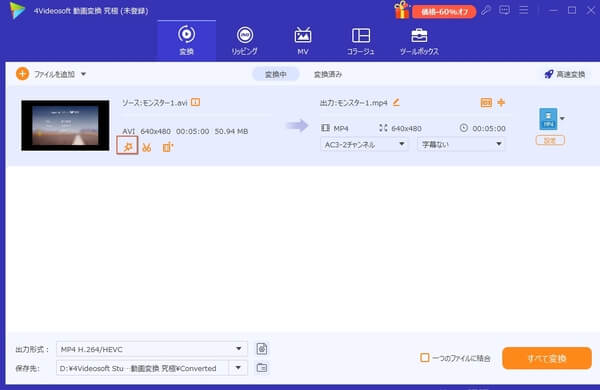
Task: Expand the ファイルを追加 dropdown arrow
Action: click(83, 74)
